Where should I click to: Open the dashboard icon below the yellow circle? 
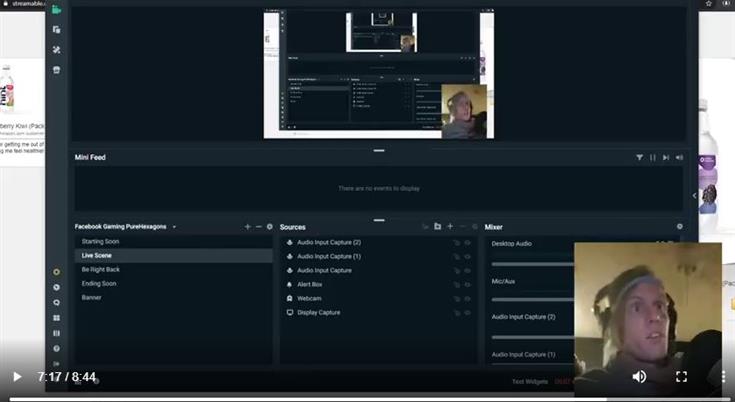coord(57,287)
